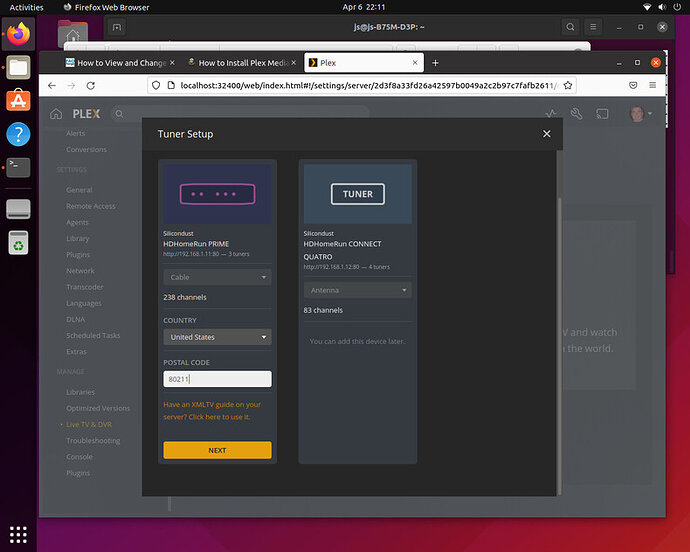The width and height of the screenshot is (690, 552).
Task: Click the terminal window search icon
Action: [x=570, y=27]
